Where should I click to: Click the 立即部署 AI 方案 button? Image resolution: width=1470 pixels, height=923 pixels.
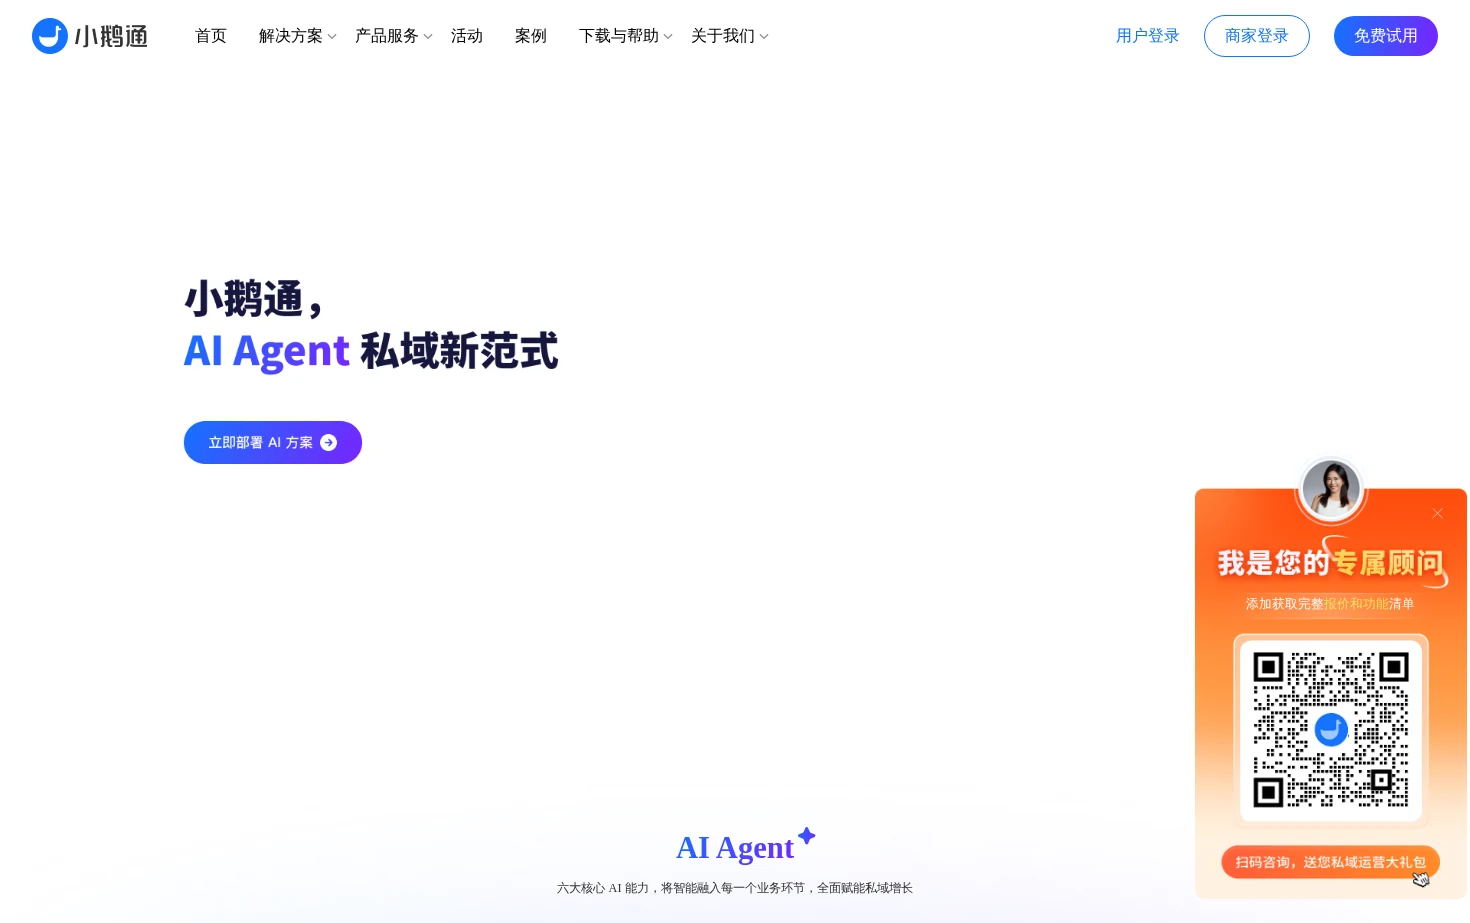click(x=273, y=442)
